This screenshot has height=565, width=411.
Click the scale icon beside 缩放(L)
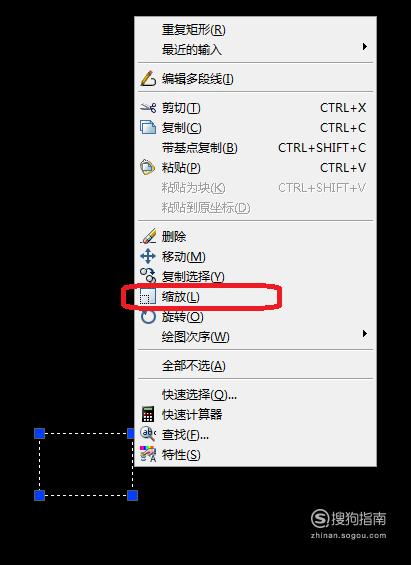coord(148,297)
